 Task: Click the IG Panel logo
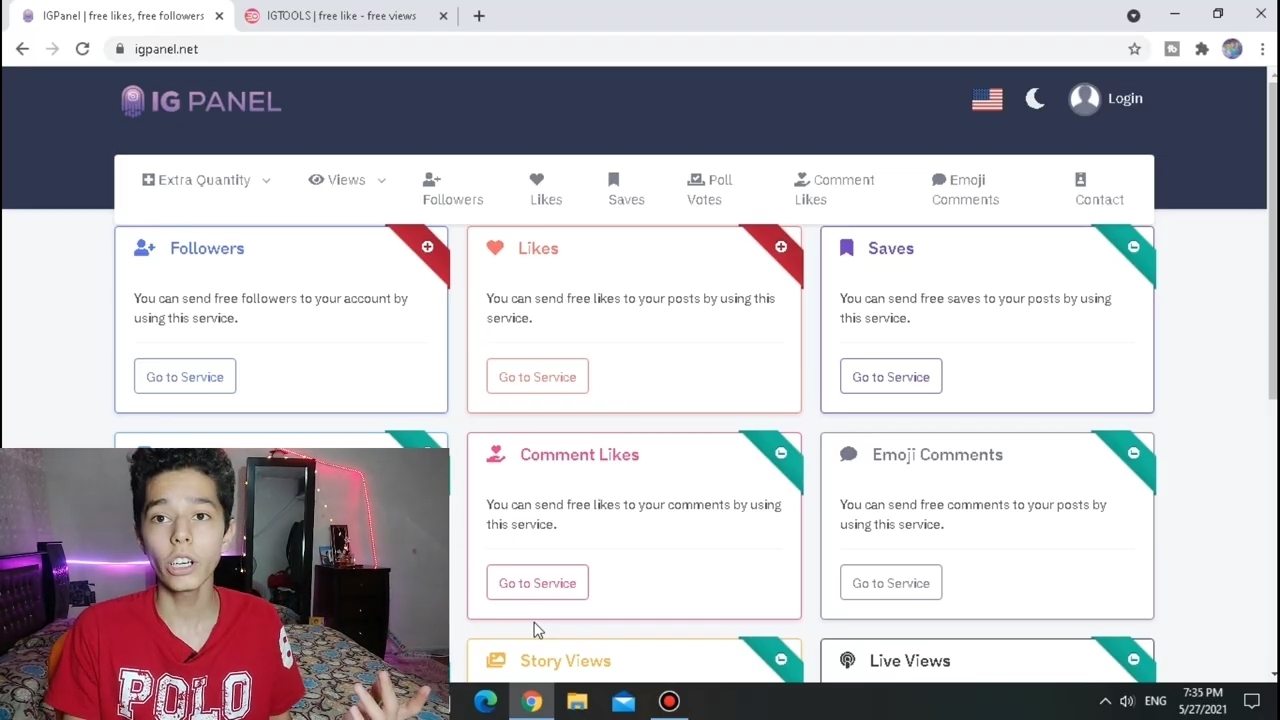(x=201, y=101)
